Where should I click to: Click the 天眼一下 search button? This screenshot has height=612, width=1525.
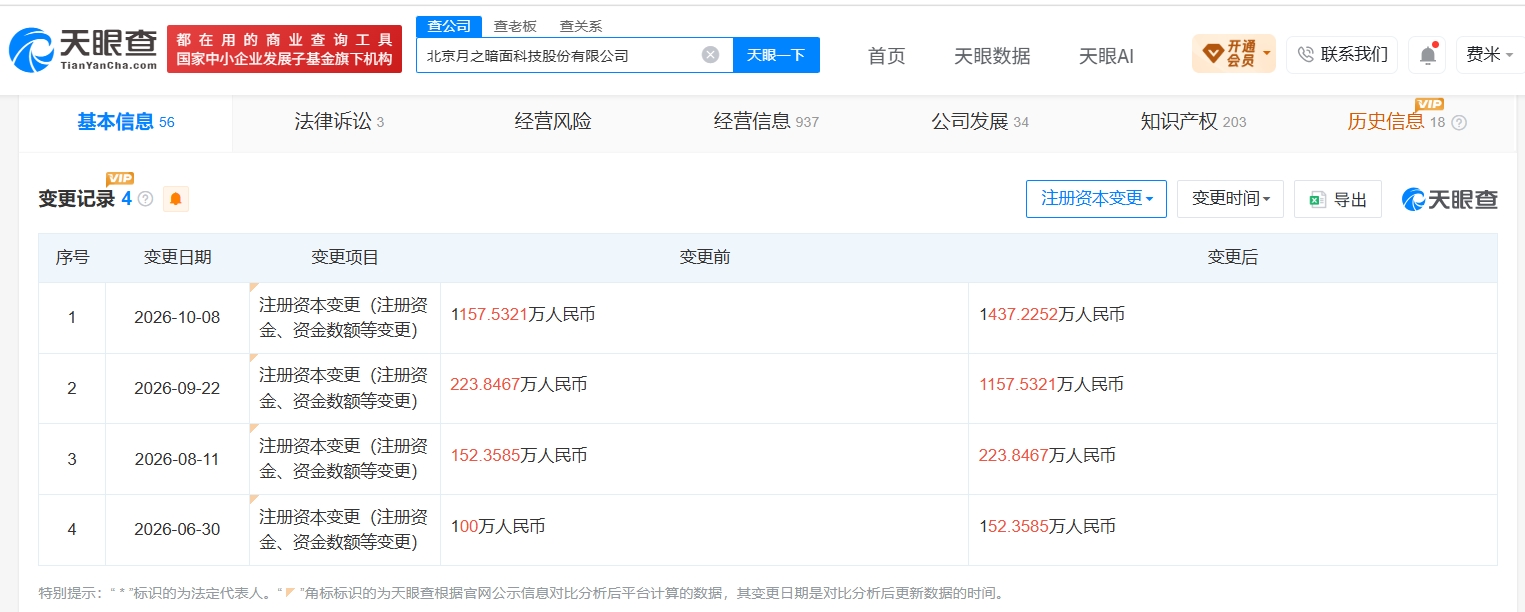click(776, 55)
